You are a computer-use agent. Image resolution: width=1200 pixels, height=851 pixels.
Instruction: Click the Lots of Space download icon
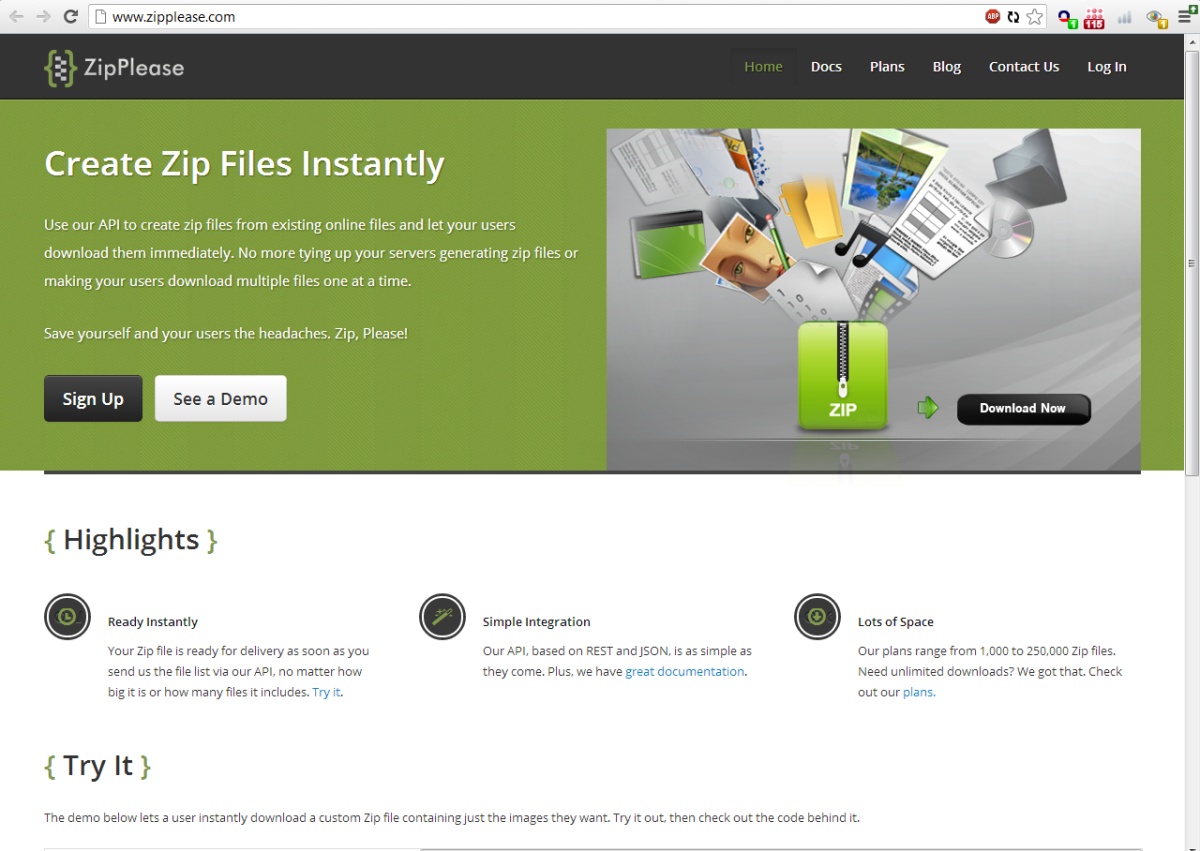click(x=817, y=616)
